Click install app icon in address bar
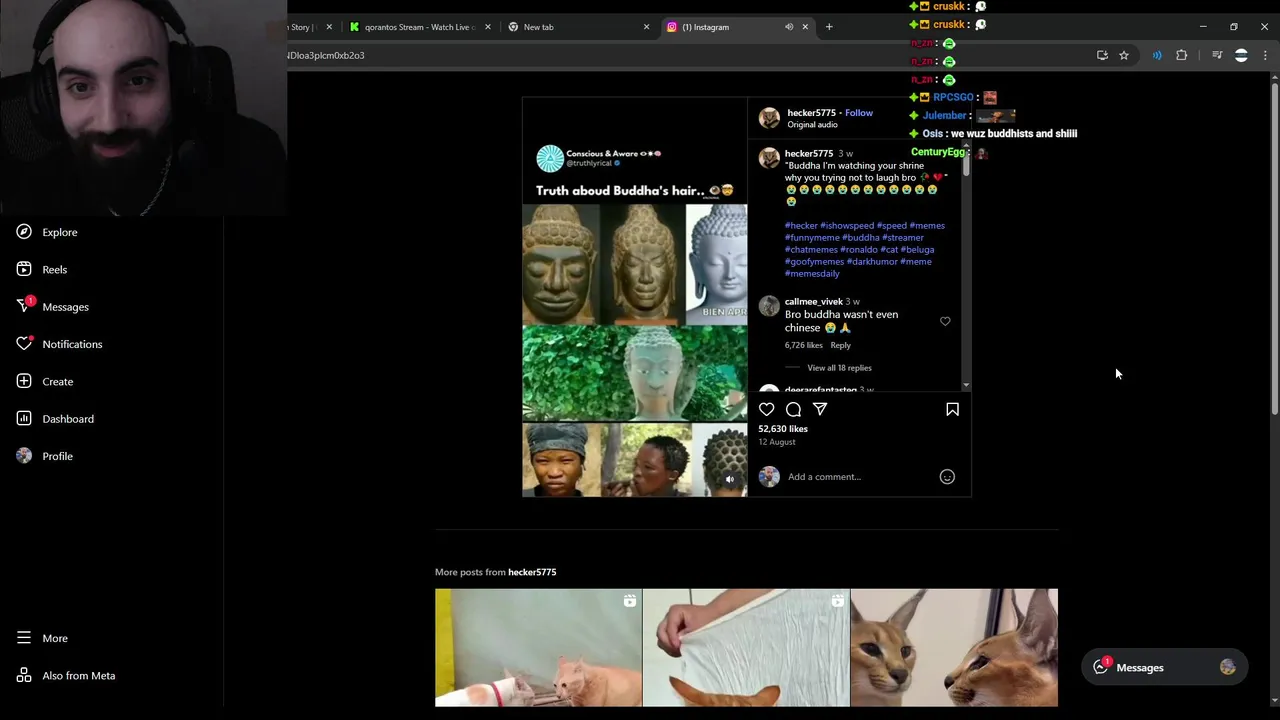Screen dimensions: 1280x720 pyautogui.click(x=1102, y=55)
